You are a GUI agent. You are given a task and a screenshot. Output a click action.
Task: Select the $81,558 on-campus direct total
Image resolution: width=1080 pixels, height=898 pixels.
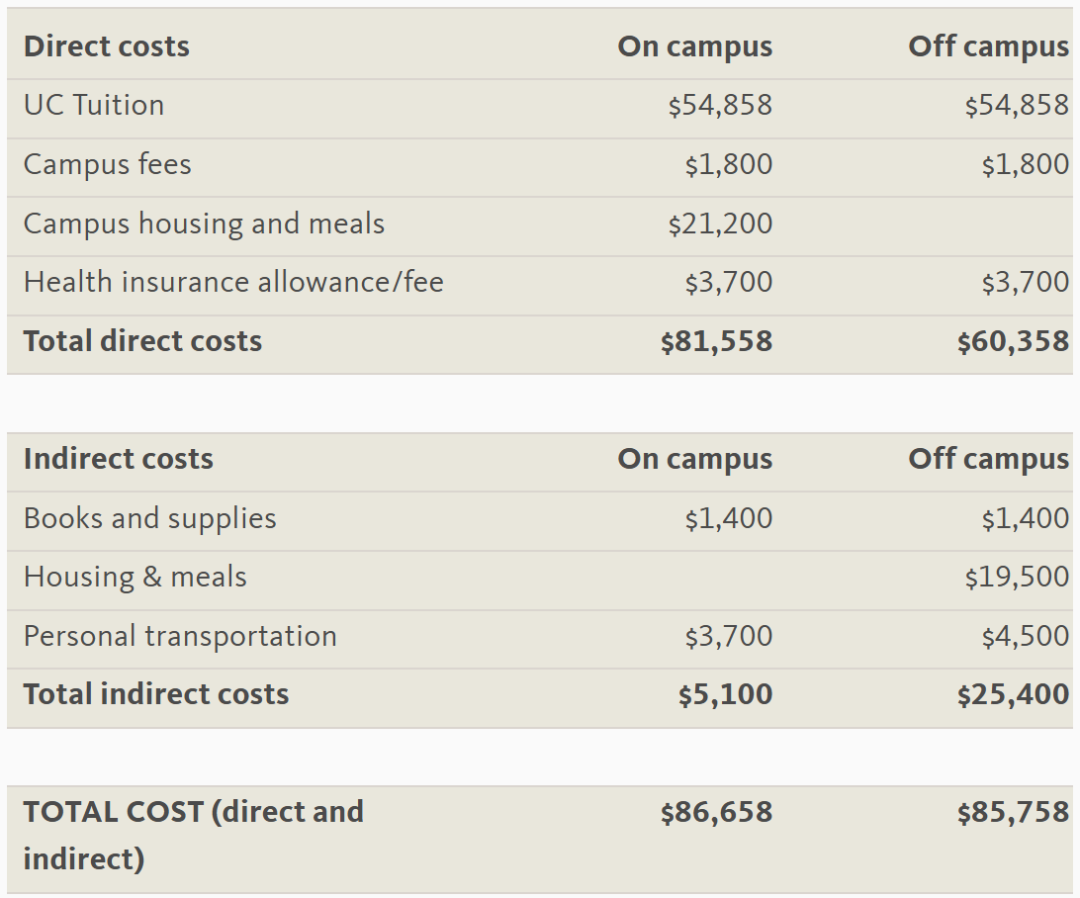point(716,341)
